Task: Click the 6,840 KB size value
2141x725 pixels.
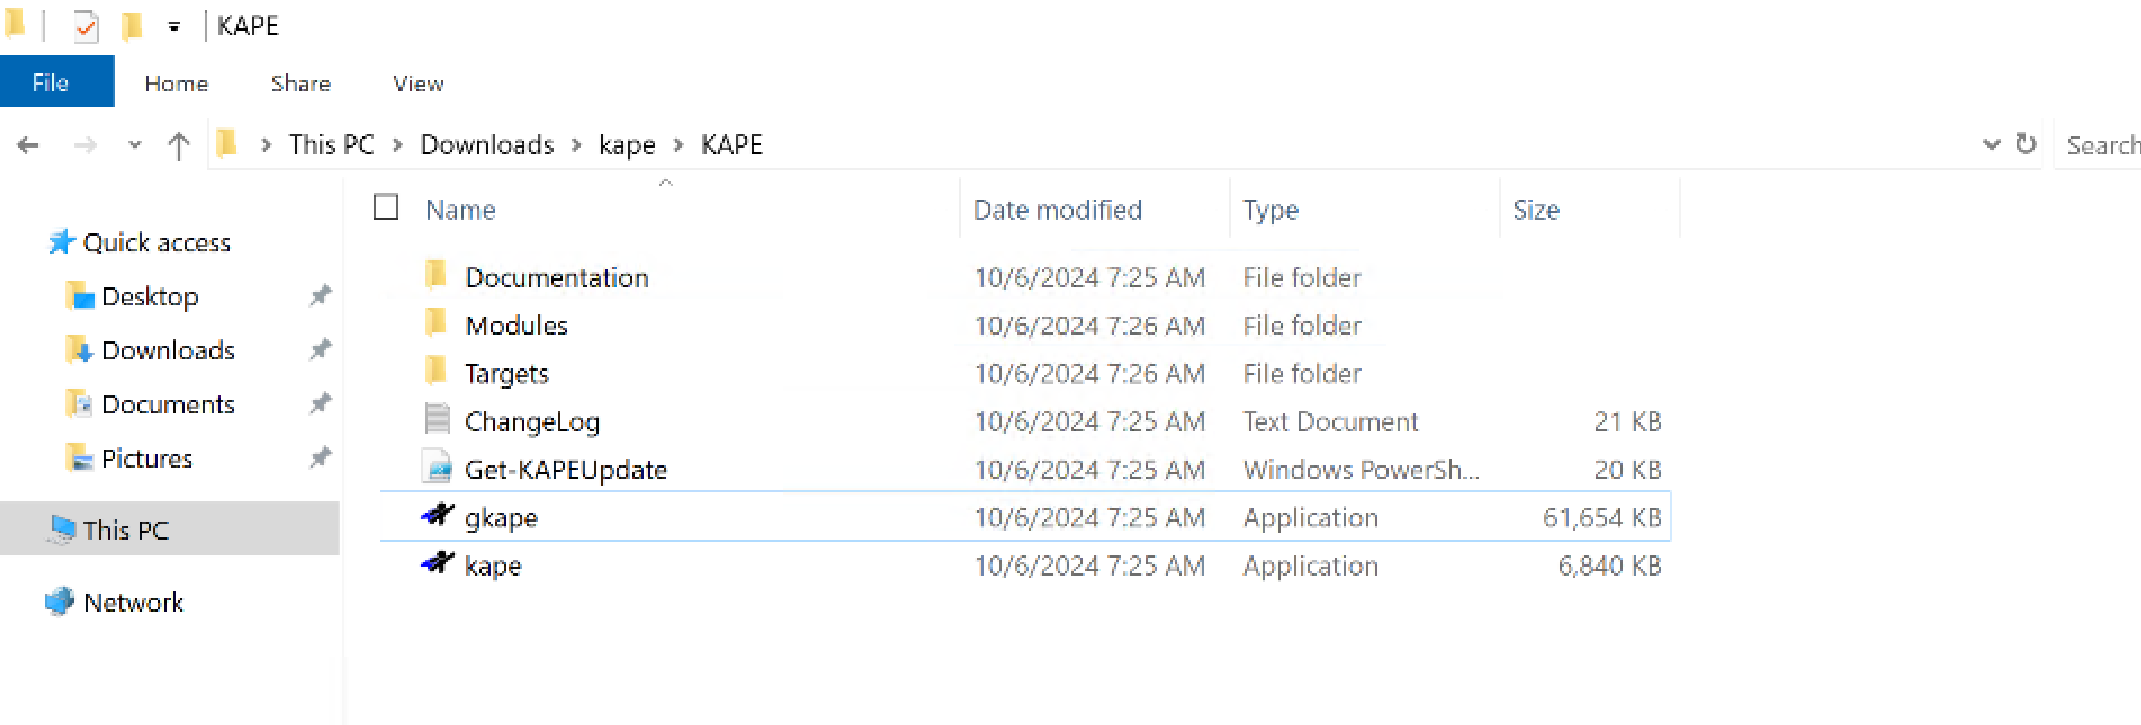Action: coord(1610,565)
